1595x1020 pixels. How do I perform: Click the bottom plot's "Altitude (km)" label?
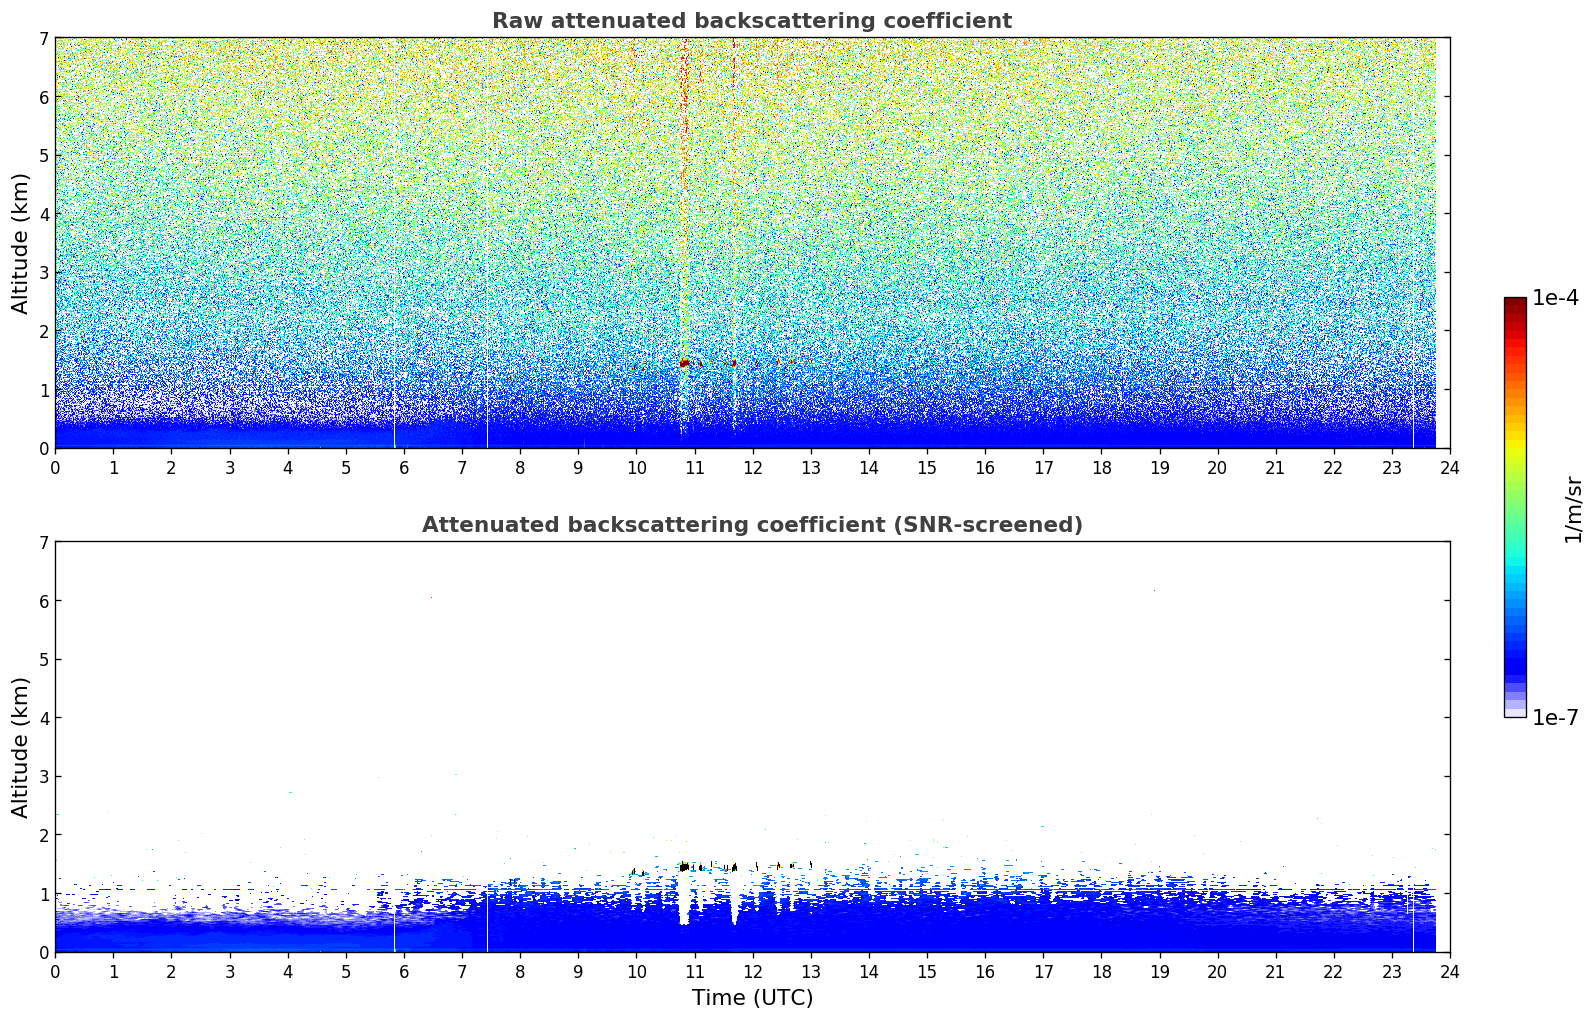point(21,747)
